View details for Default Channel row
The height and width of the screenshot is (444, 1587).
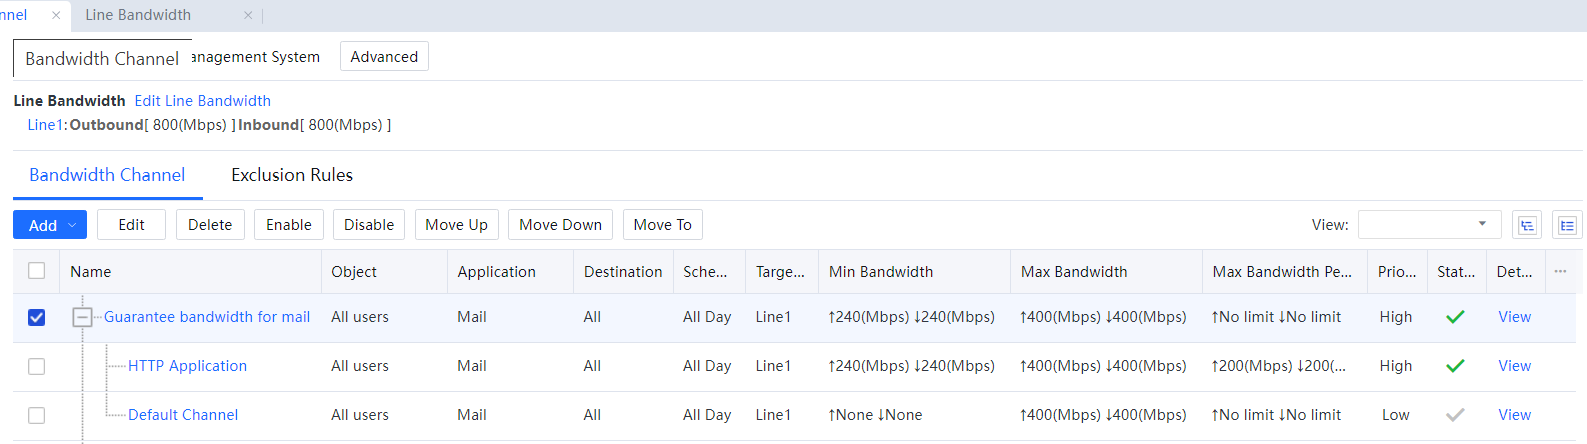tap(1514, 415)
